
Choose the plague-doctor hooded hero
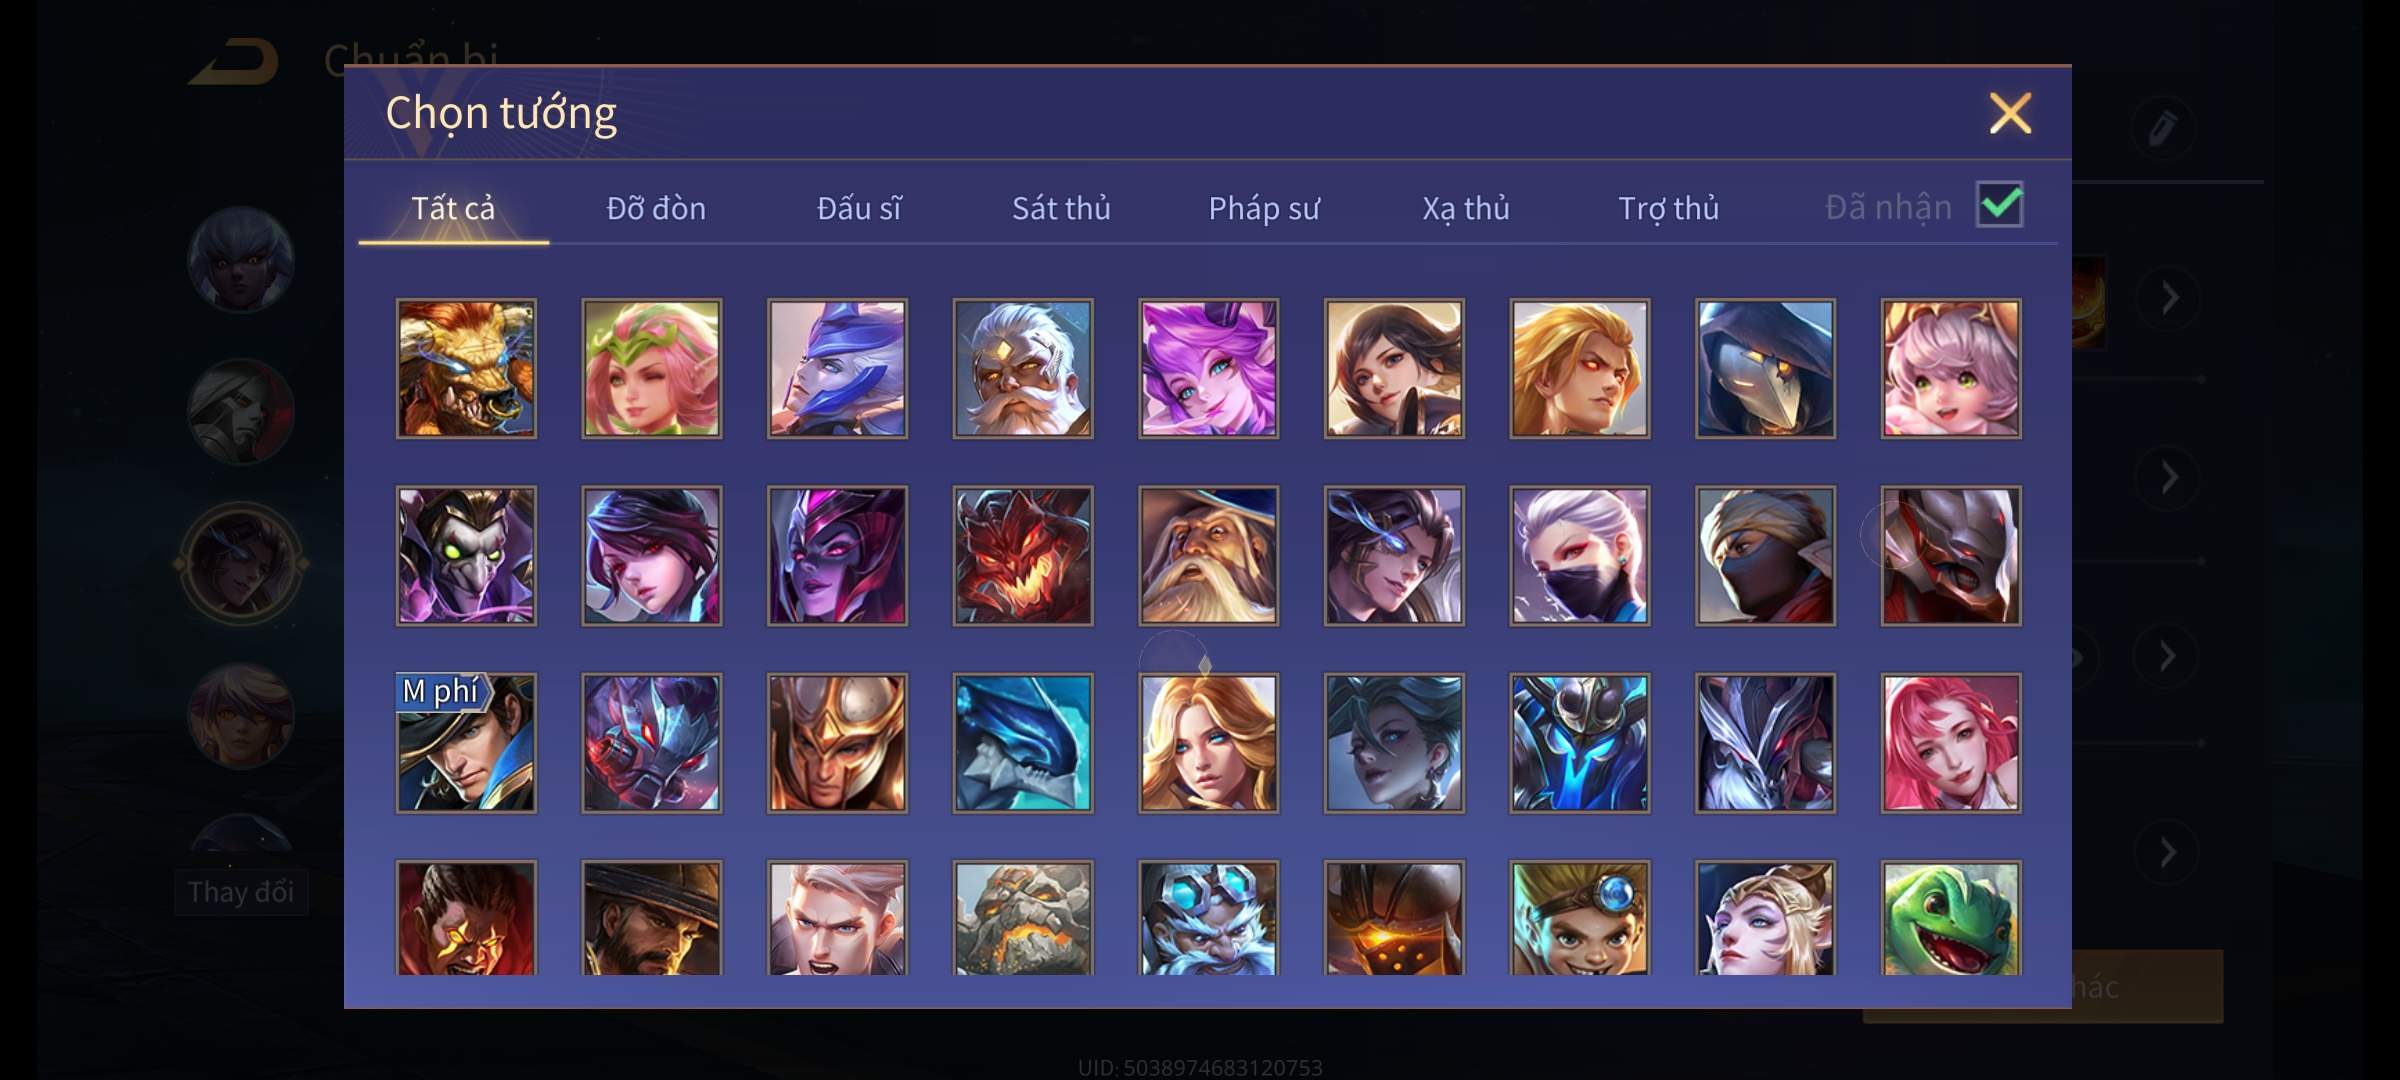pyautogui.click(x=1765, y=368)
